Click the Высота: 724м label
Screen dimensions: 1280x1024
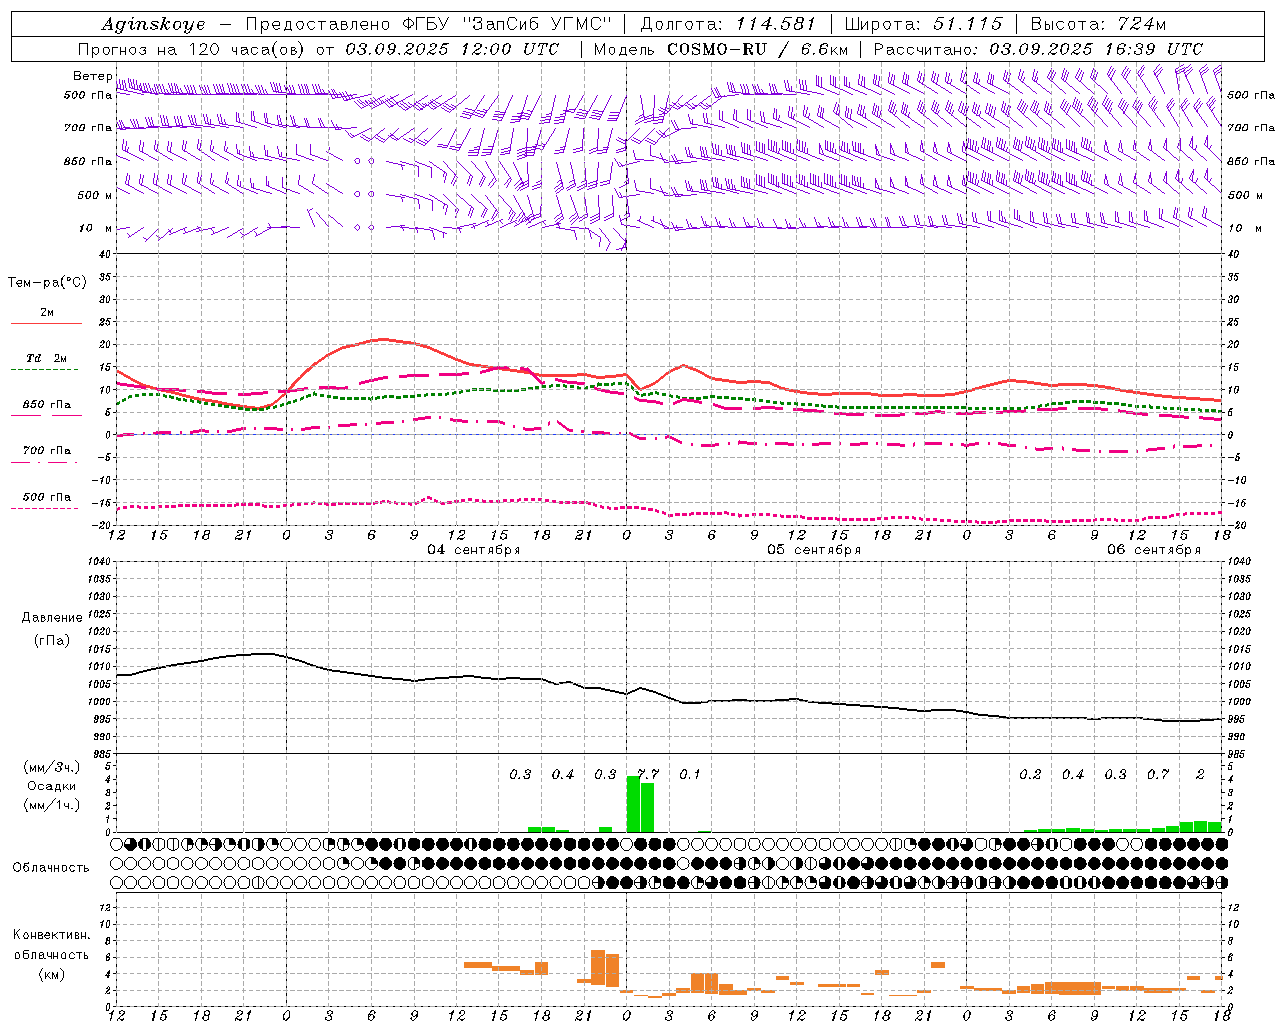click(x=1098, y=24)
